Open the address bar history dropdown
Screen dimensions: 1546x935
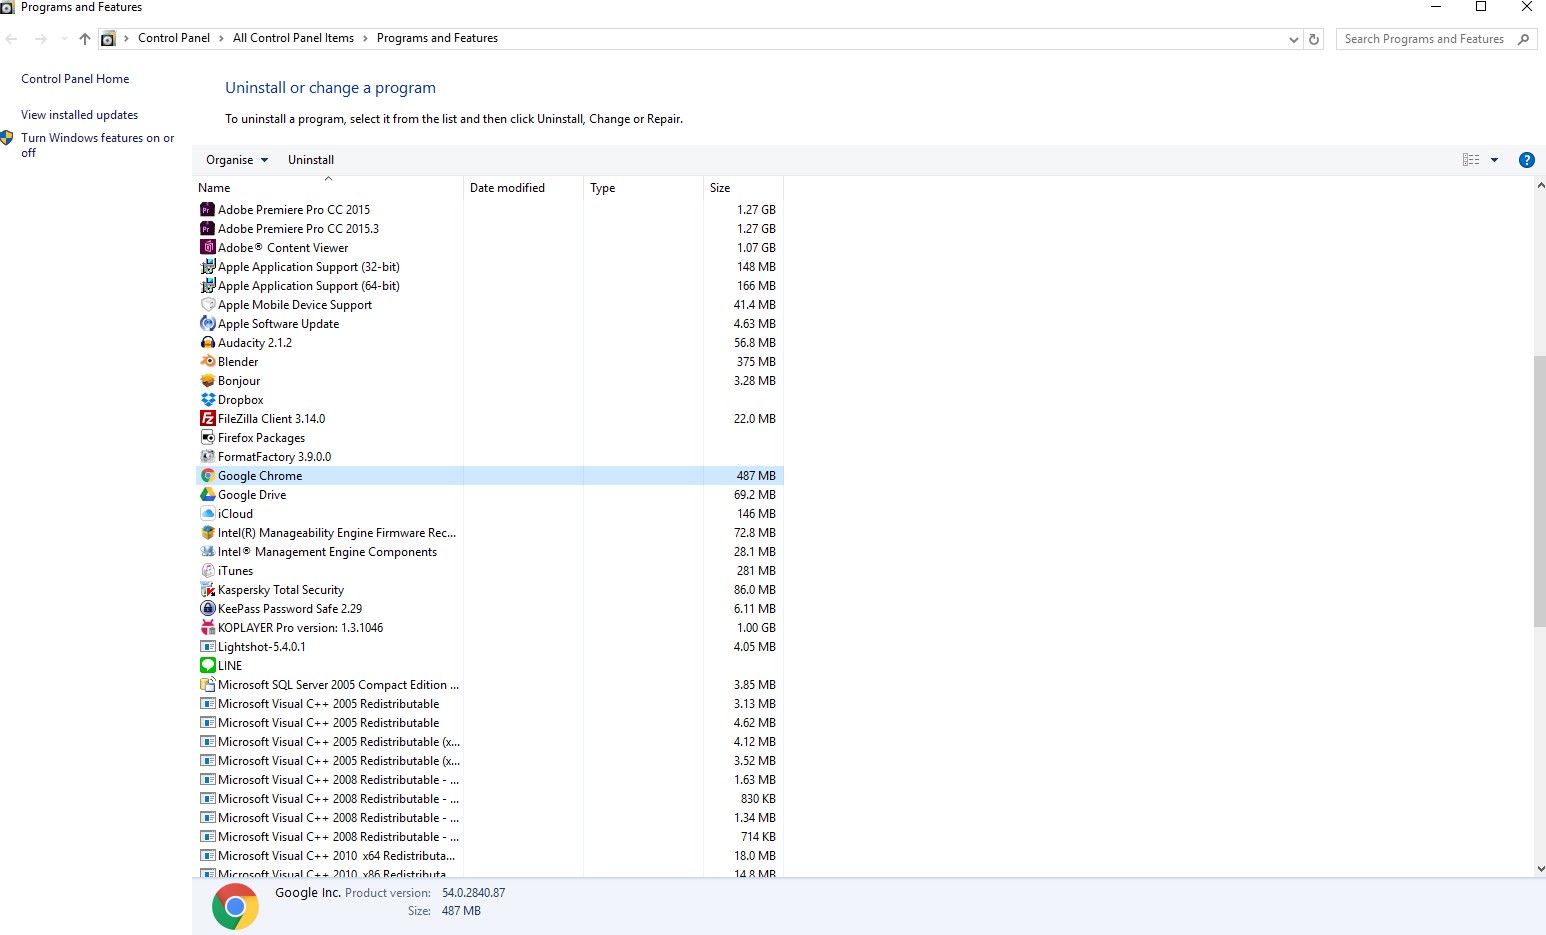1294,39
